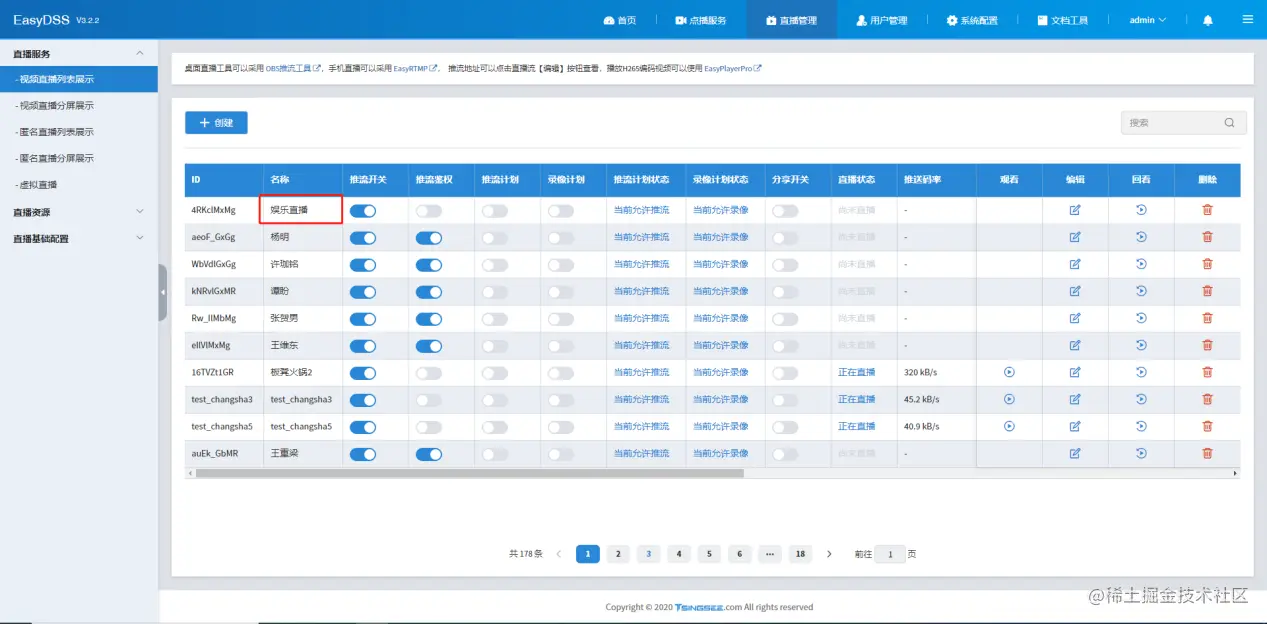Open edit icon for aeoF_GxGg row
This screenshot has width=1267, height=624.
click(1075, 237)
